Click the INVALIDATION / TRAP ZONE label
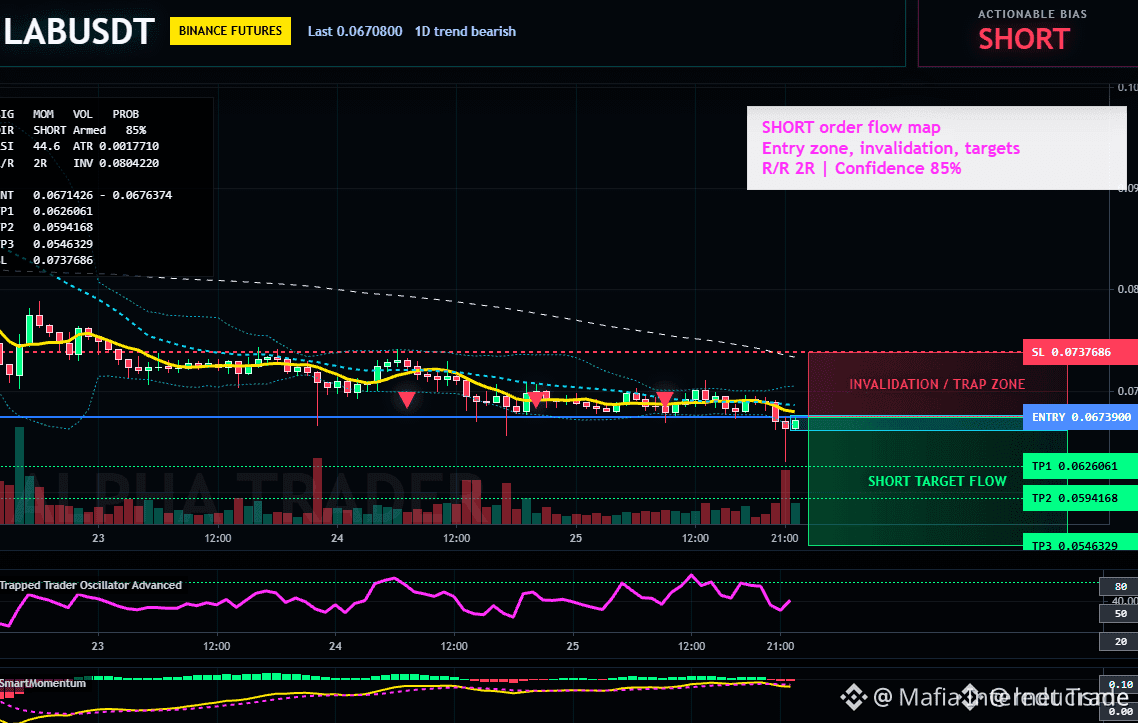 (937, 384)
